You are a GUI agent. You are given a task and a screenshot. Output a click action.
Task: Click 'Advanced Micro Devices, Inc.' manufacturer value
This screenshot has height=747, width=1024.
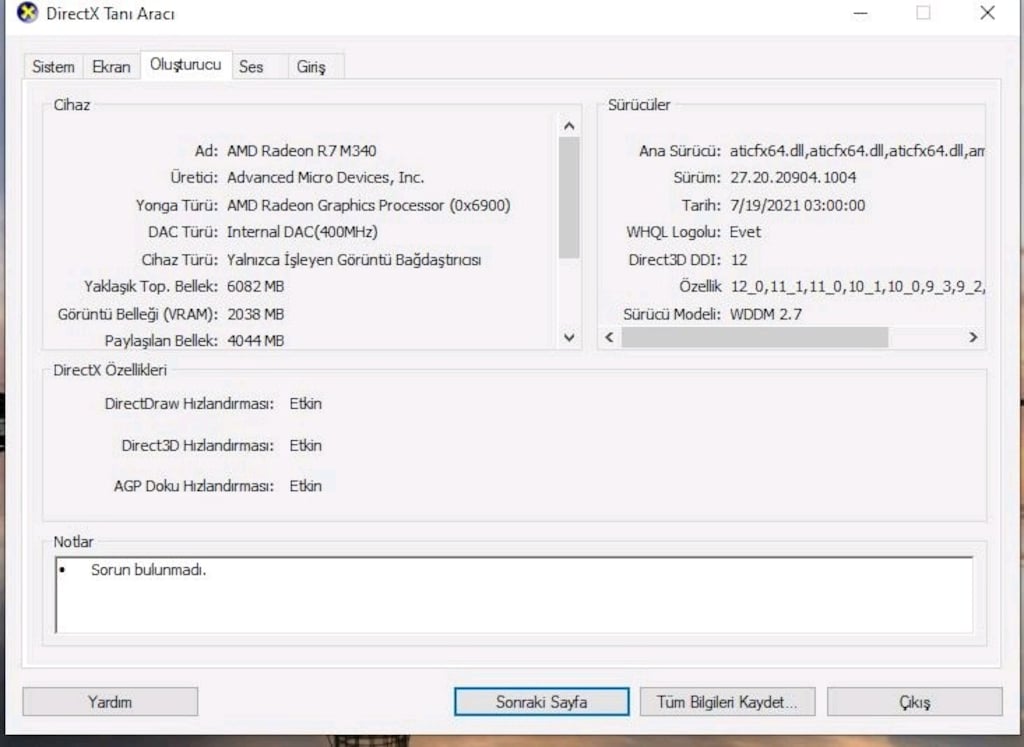coord(326,178)
